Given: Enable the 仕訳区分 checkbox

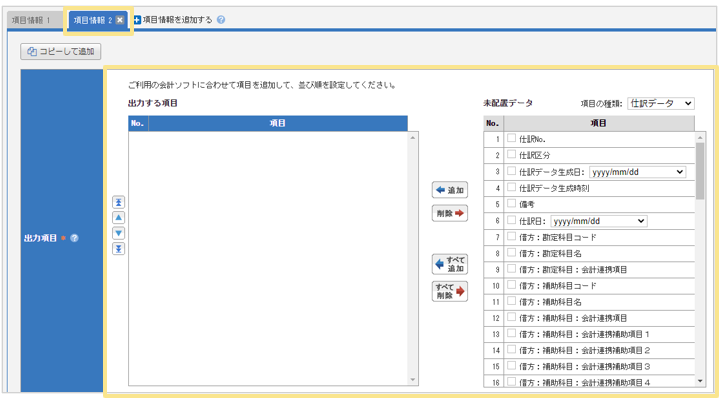Looking at the screenshot, I should [512, 155].
